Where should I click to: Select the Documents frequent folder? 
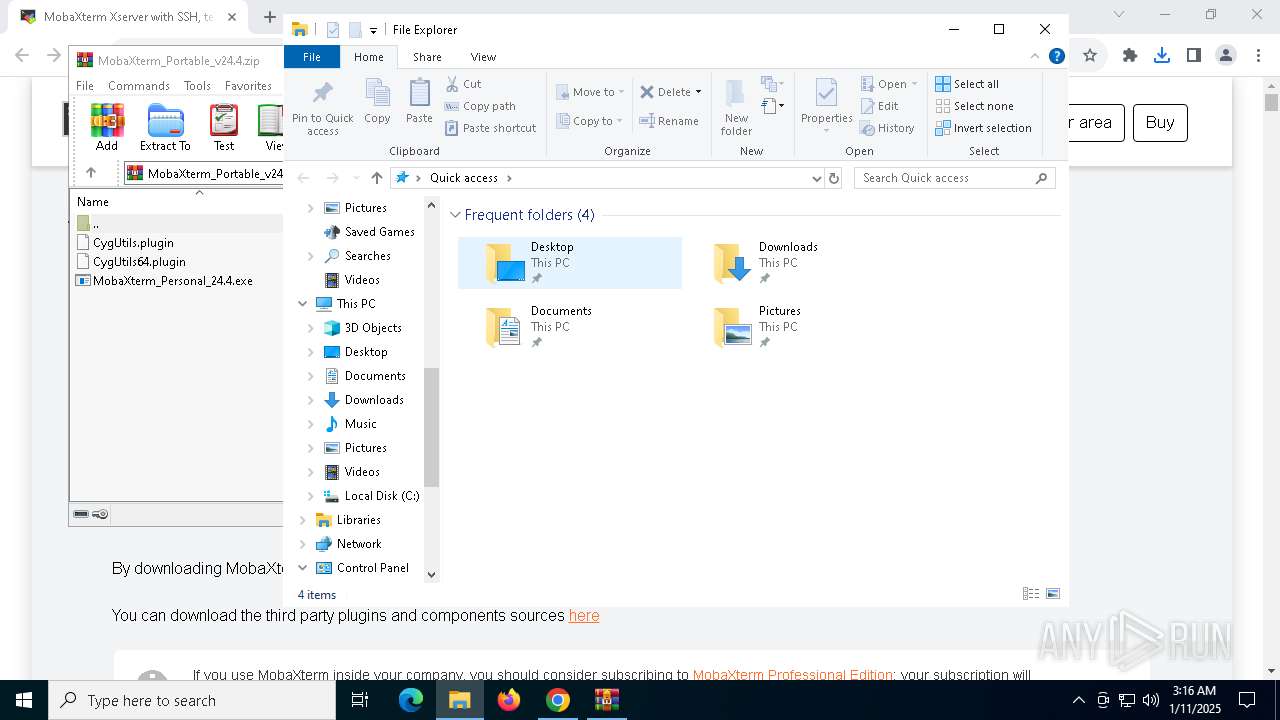tap(570, 327)
